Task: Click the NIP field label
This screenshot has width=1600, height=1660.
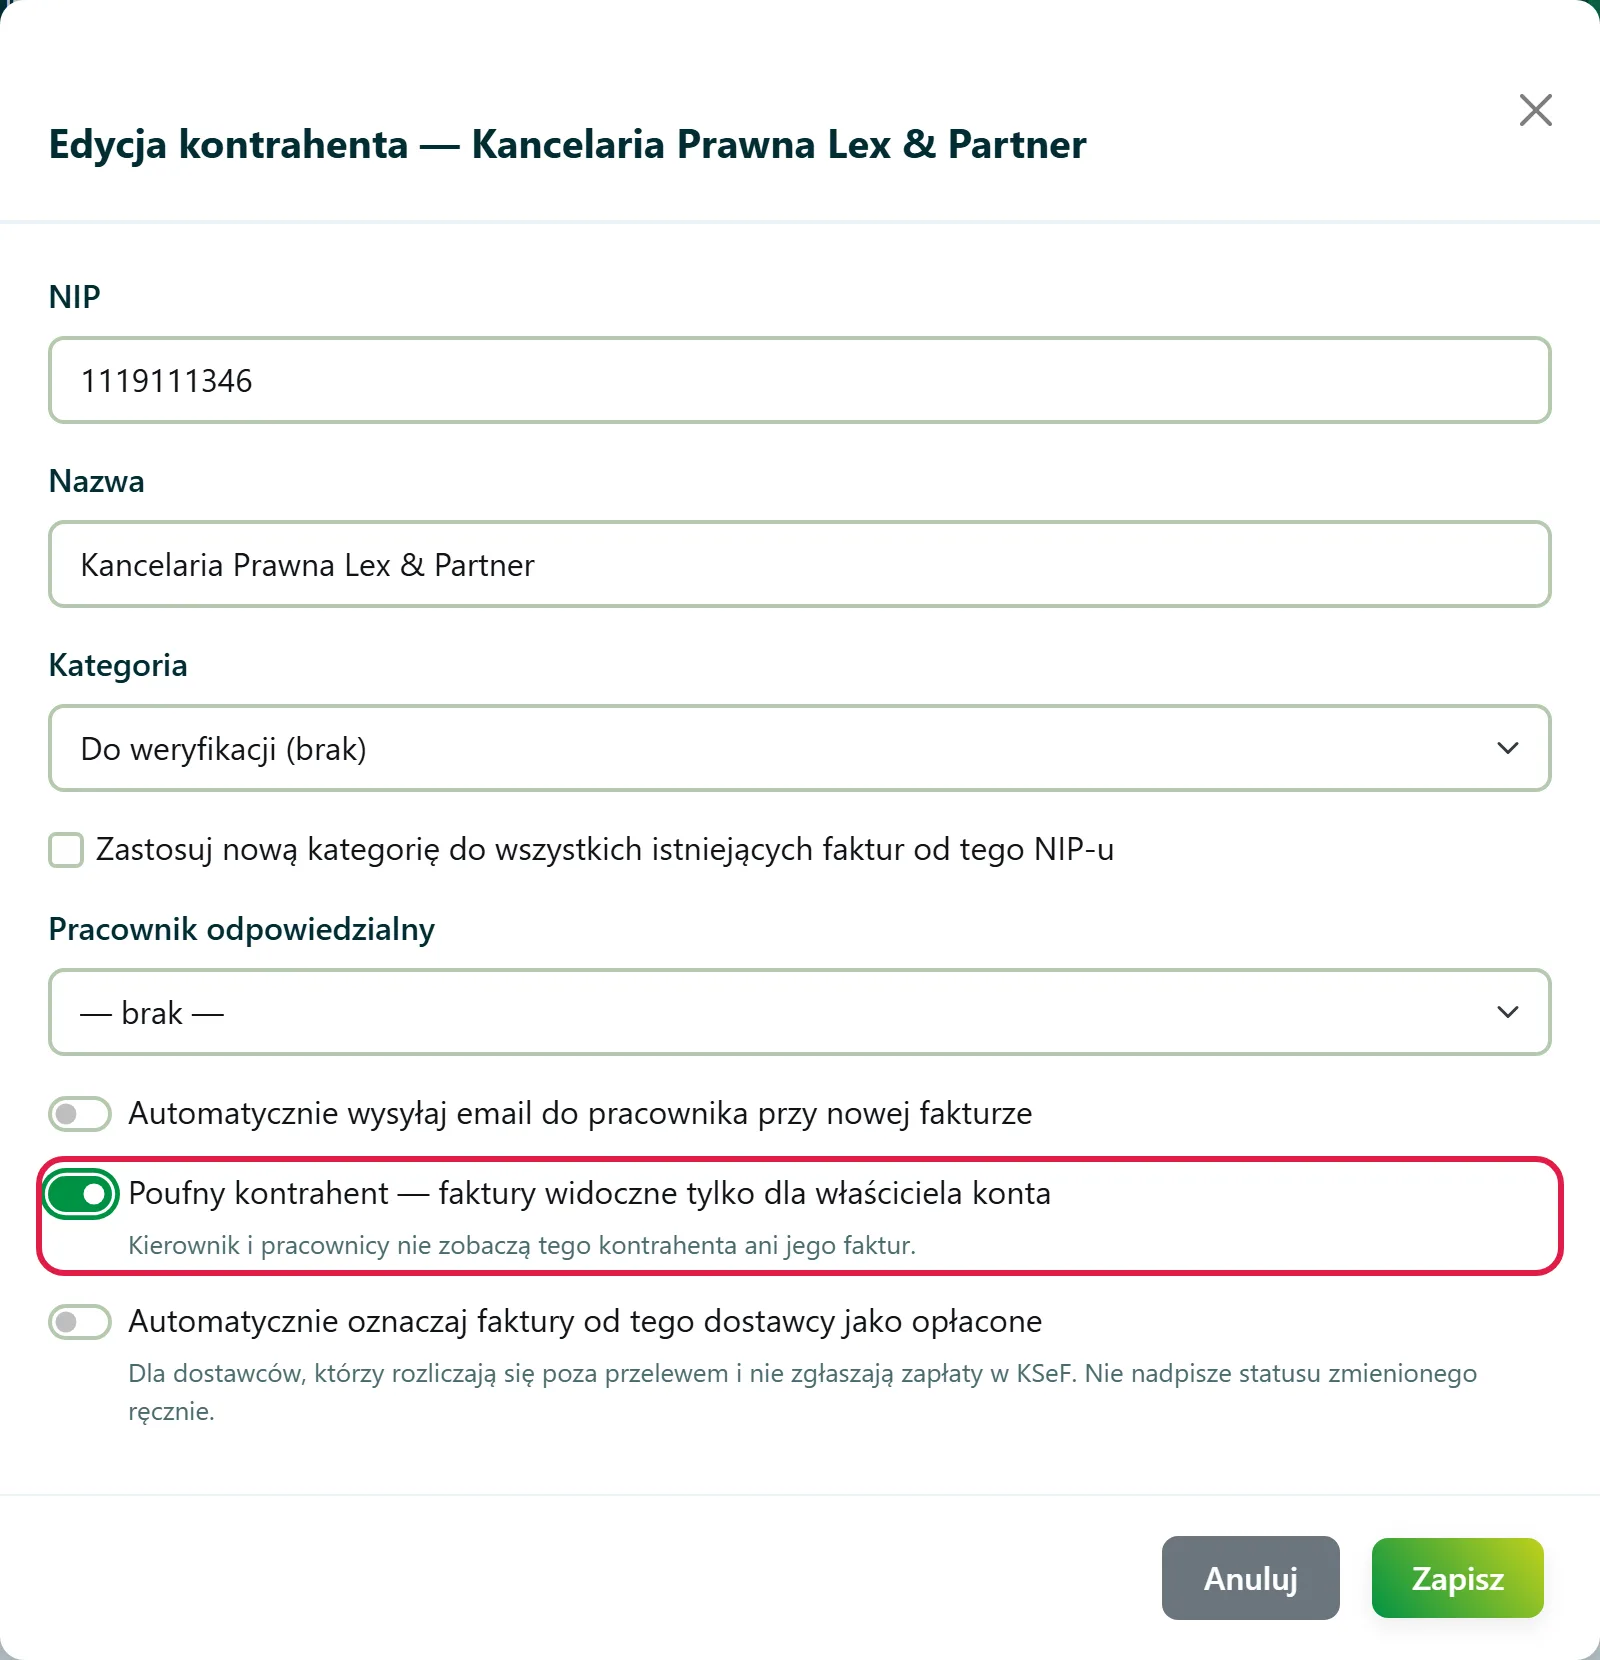Action: click(75, 297)
